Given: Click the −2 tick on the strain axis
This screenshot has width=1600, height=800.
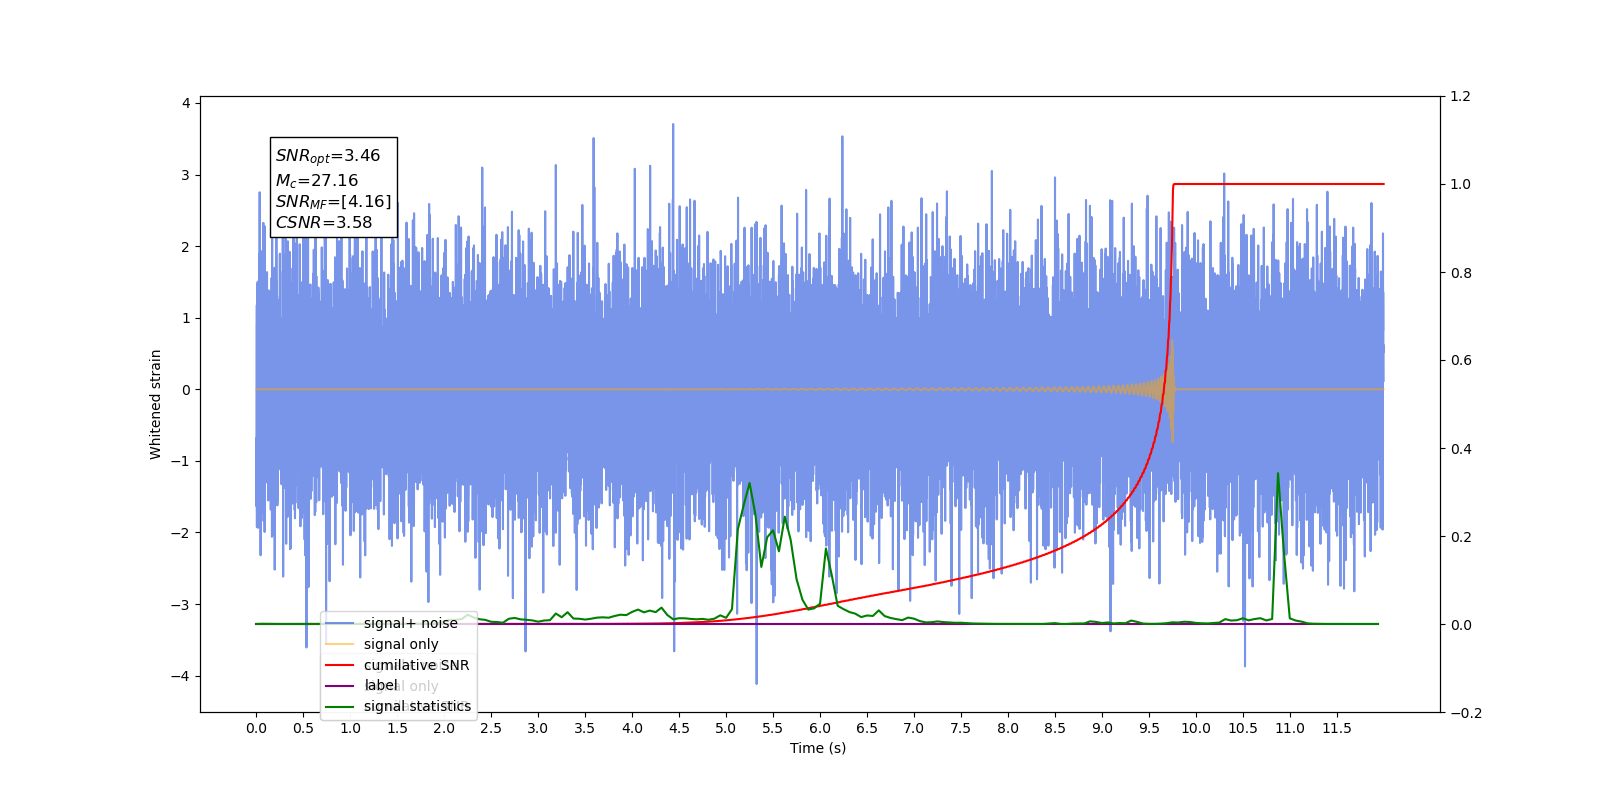Looking at the screenshot, I should [x=180, y=533].
